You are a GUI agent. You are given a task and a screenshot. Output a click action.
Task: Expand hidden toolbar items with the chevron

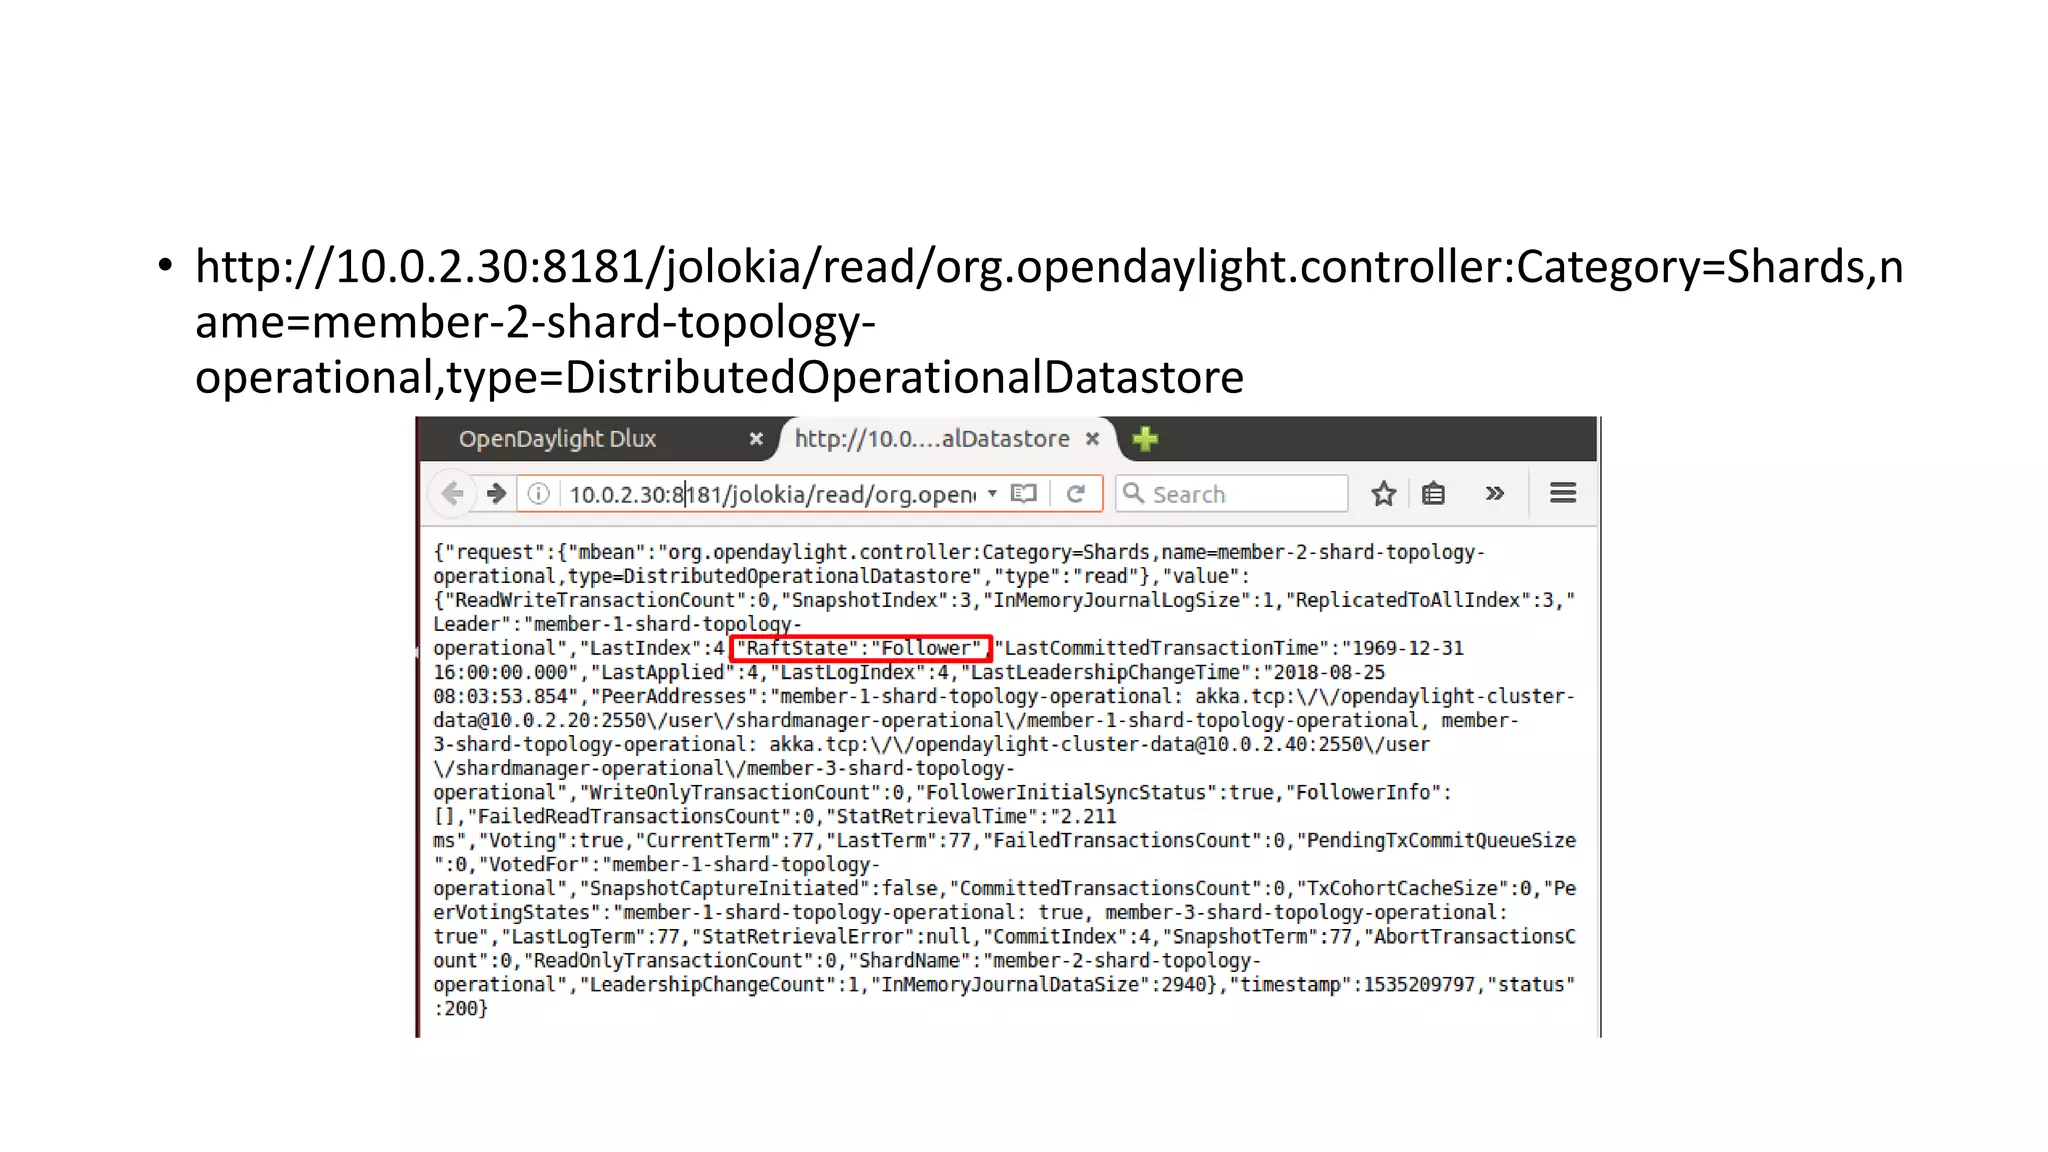click(1494, 493)
